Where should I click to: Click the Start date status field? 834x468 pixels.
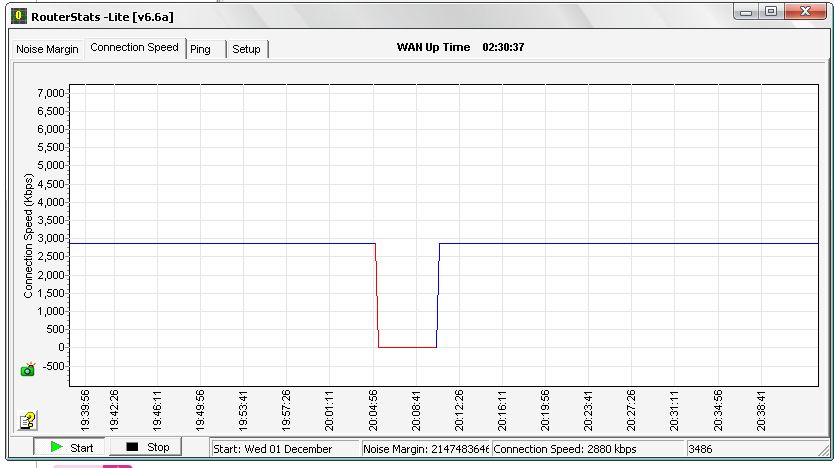pos(284,448)
